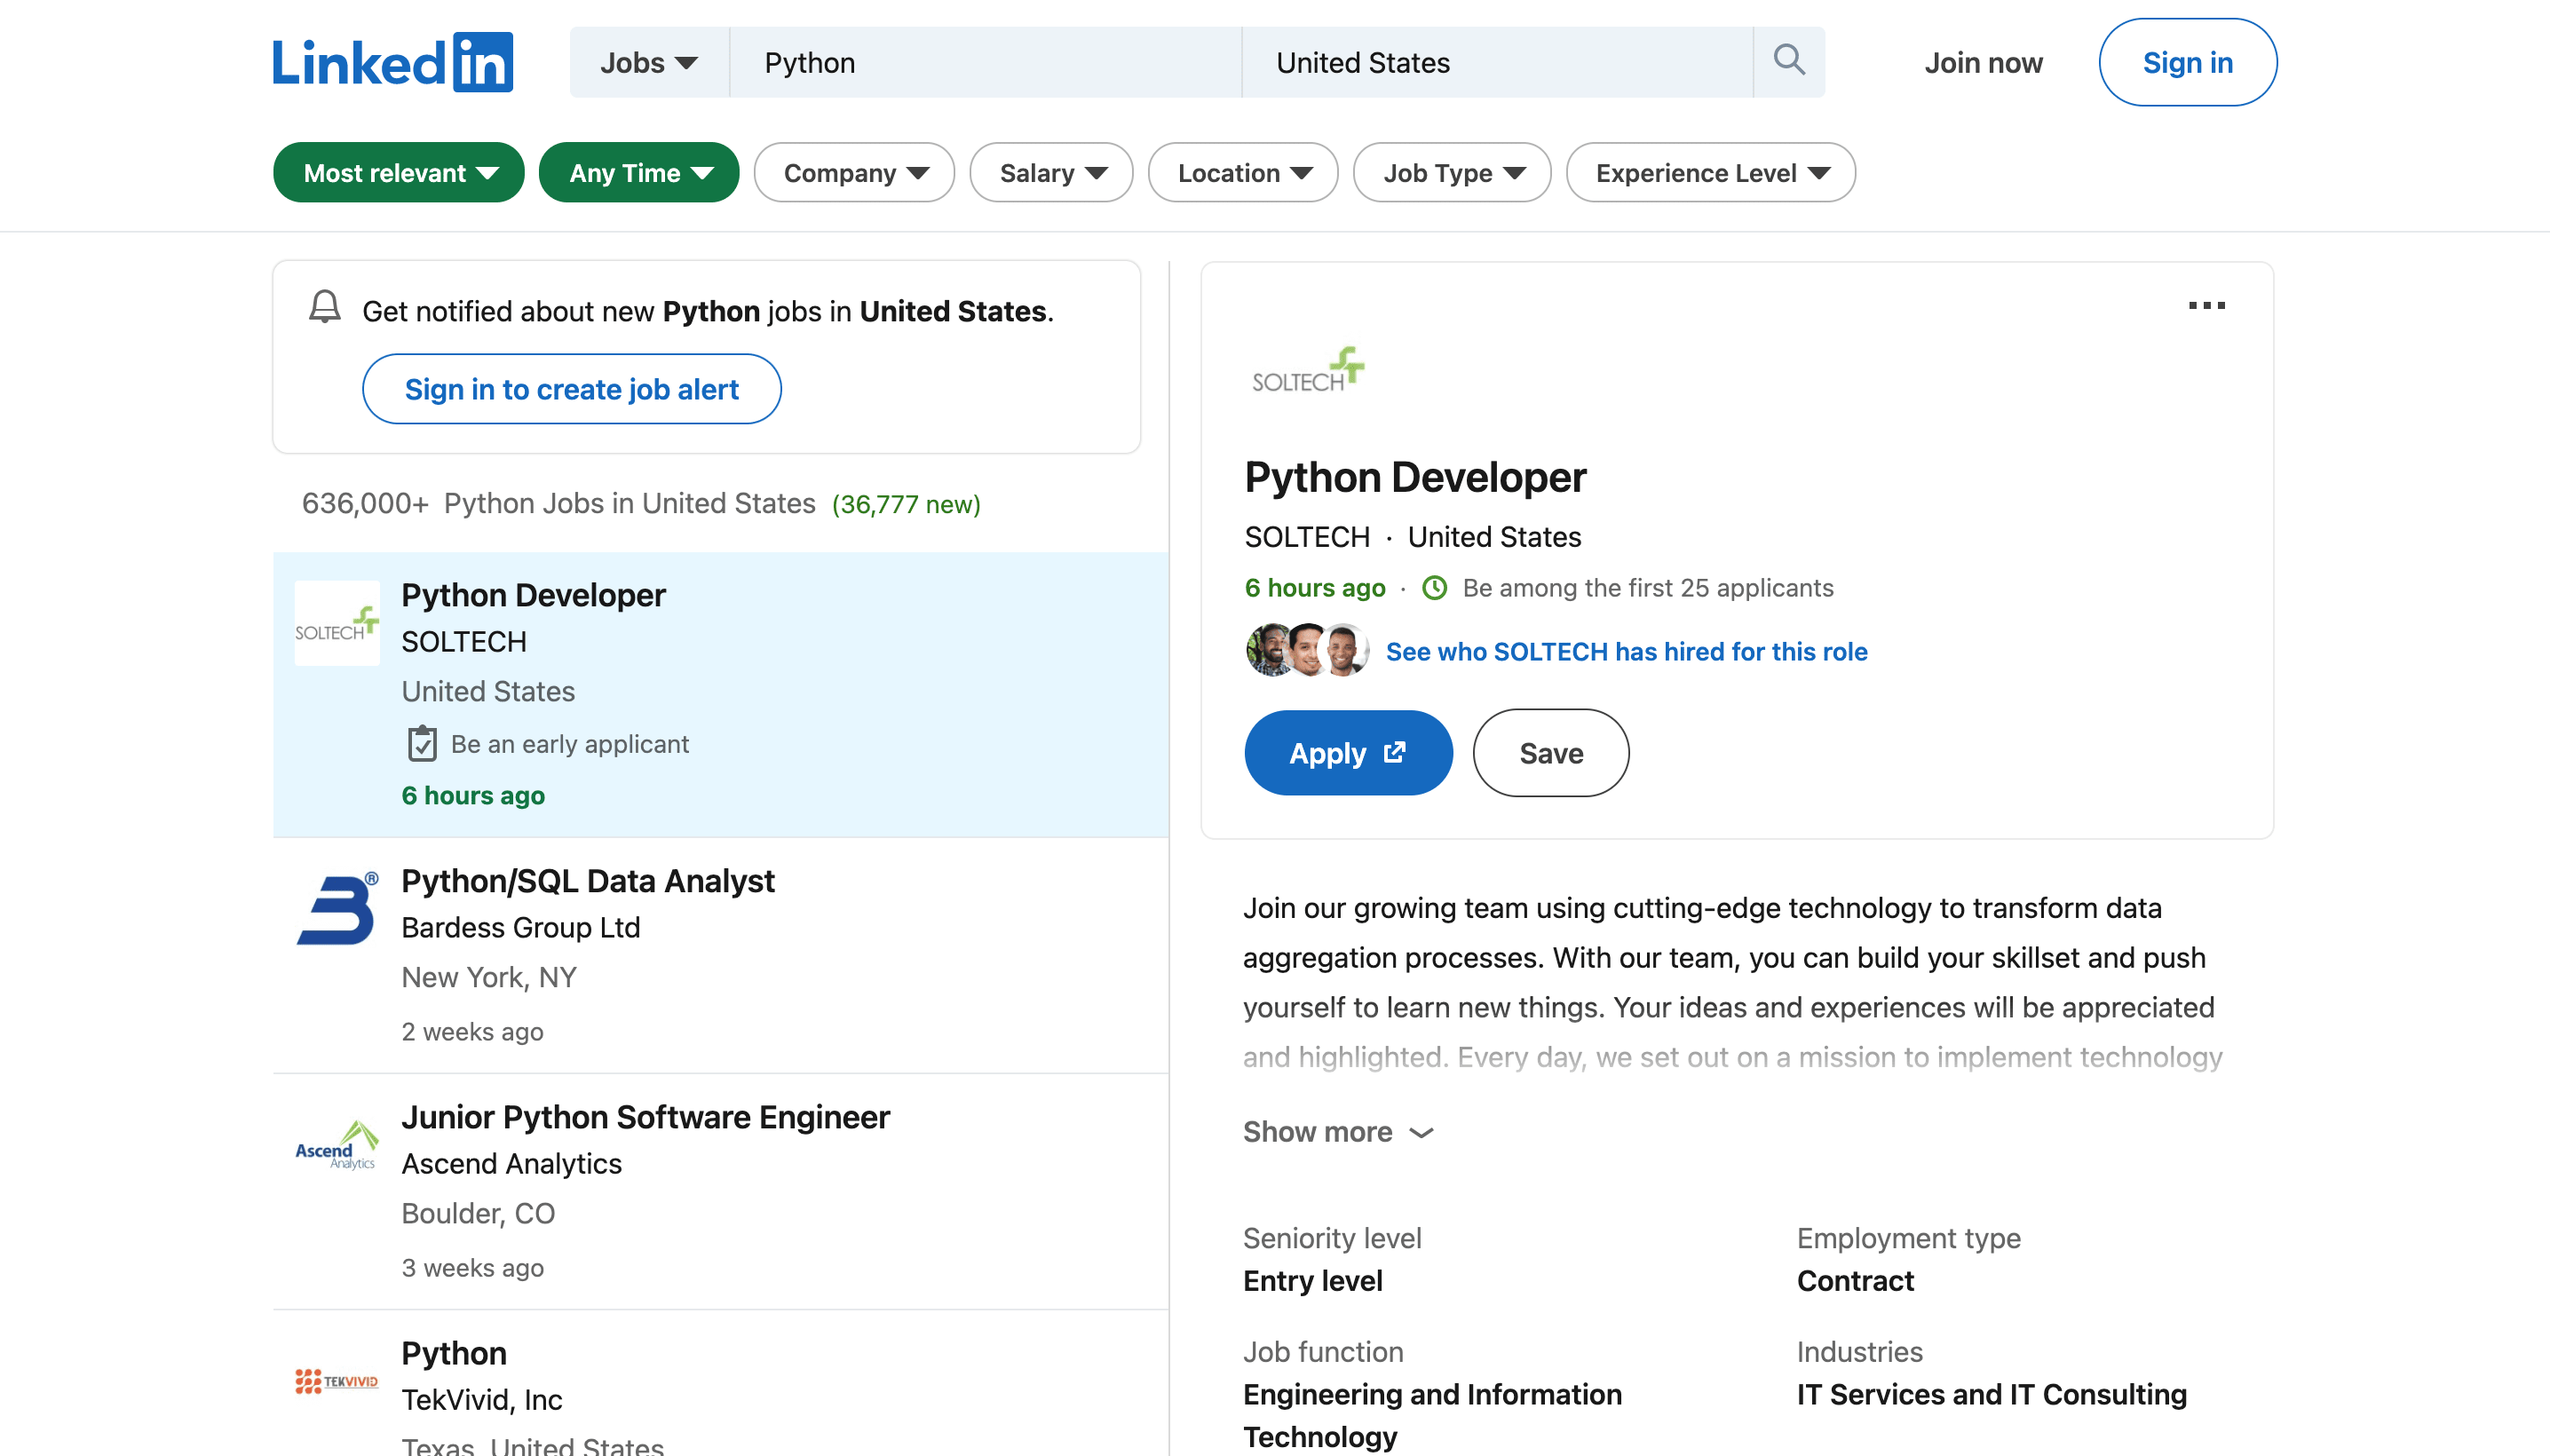Image resolution: width=2550 pixels, height=1456 pixels.
Task: Click the Join now link
Action: 1983,62
